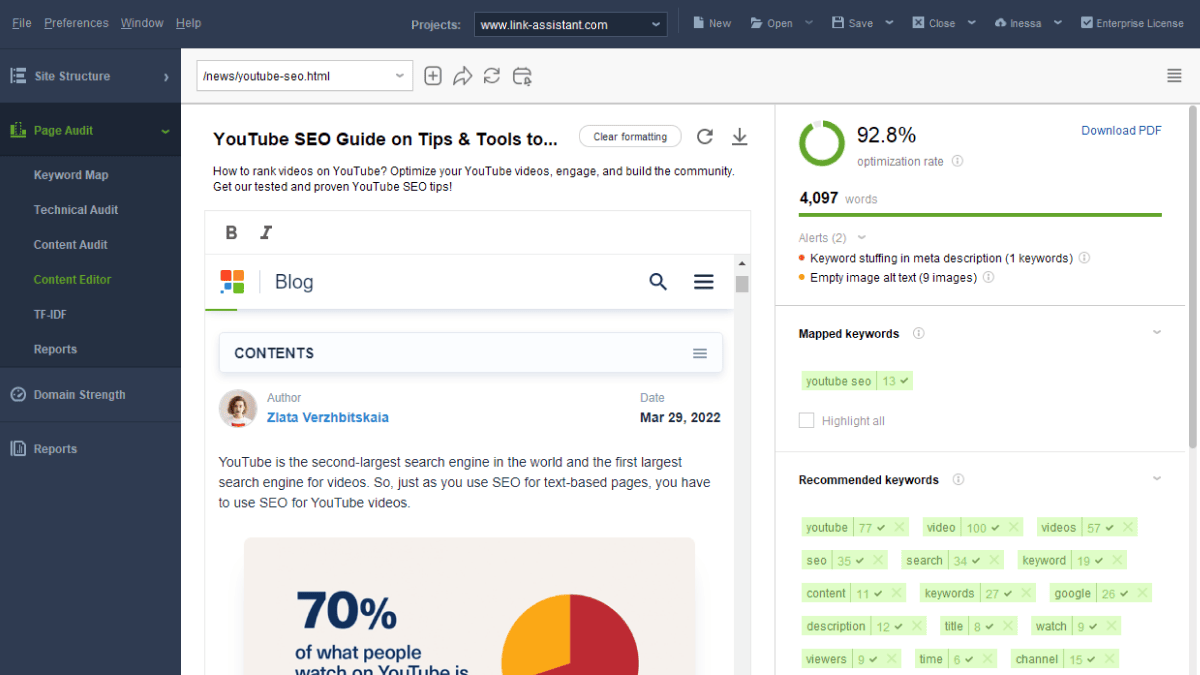Open the Projects dropdown for www.link-assistant.com
Viewport: 1200px width, 675px height.
coord(571,24)
